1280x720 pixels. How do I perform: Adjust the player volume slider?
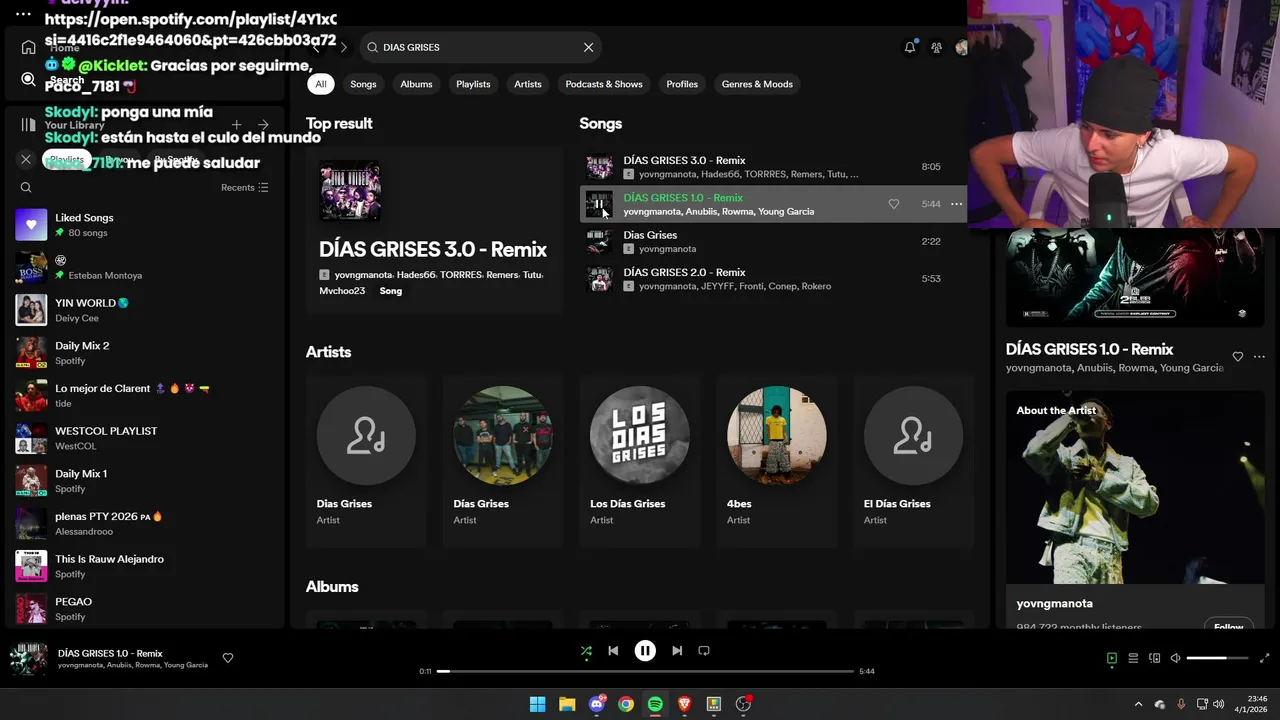(1217, 658)
